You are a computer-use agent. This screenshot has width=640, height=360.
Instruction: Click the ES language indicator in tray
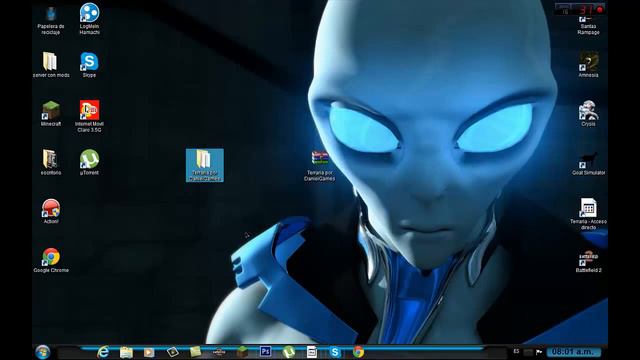(x=516, y=351)
